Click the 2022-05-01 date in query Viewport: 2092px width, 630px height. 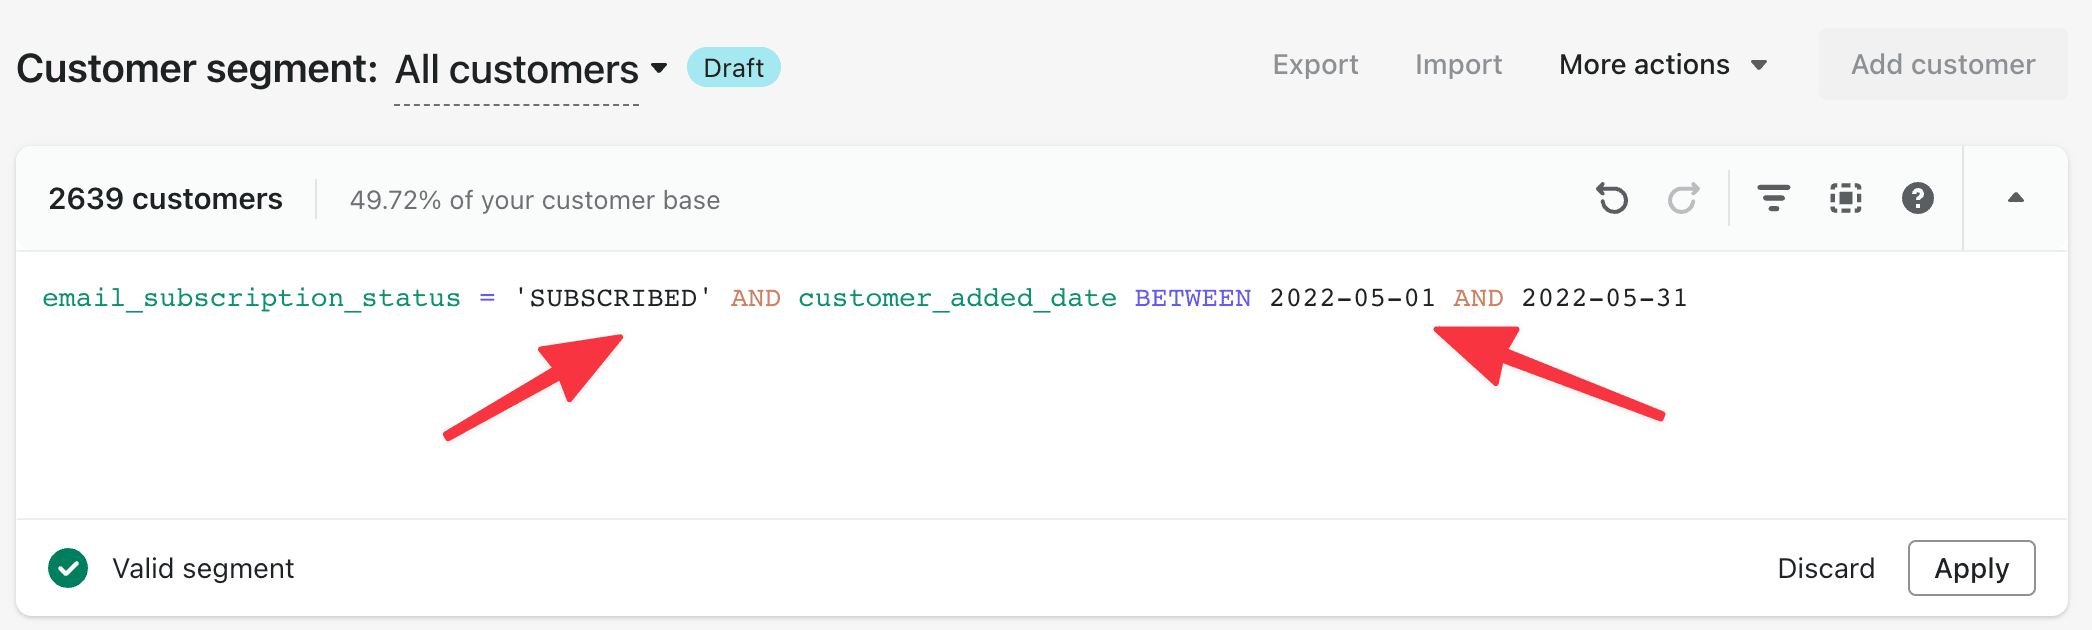pyautogui.click(x=1352, y=298)
